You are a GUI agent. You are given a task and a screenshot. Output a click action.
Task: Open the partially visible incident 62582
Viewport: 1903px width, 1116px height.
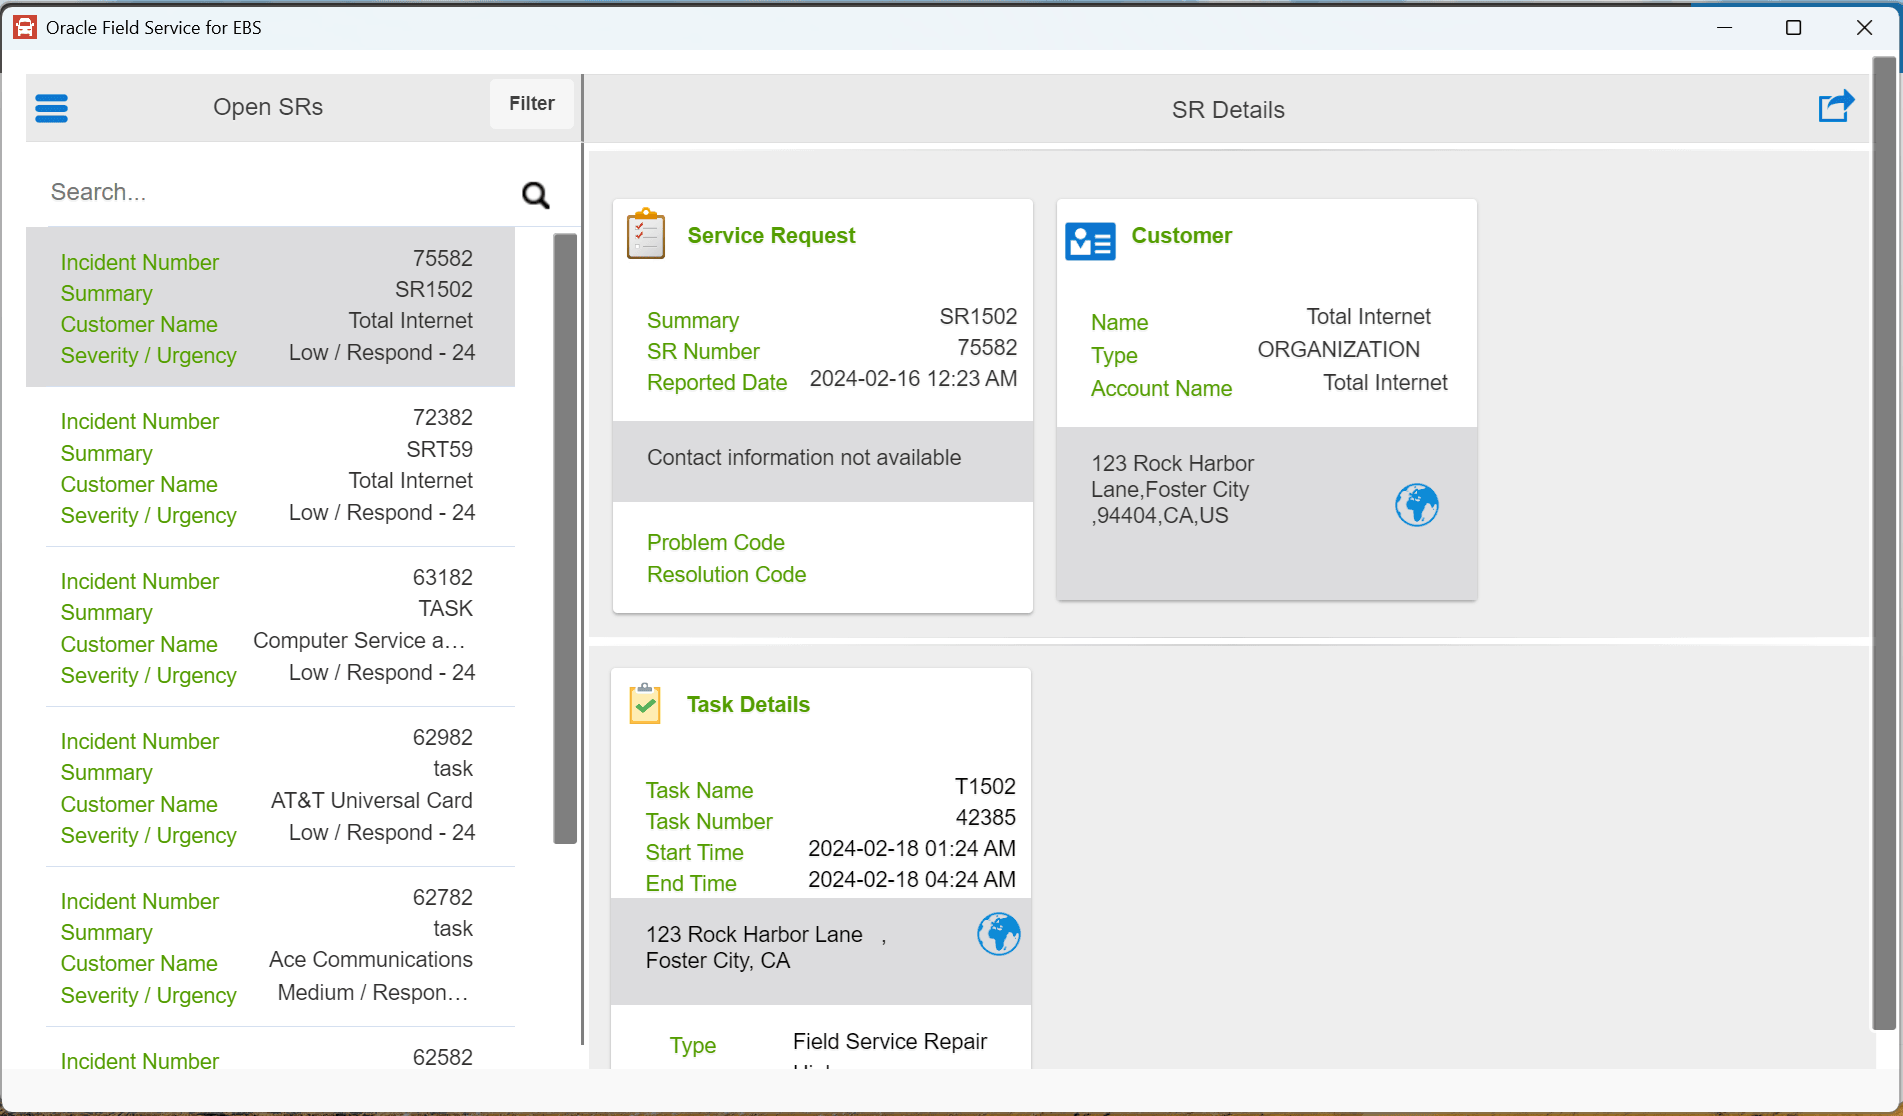pos(270,1058)
